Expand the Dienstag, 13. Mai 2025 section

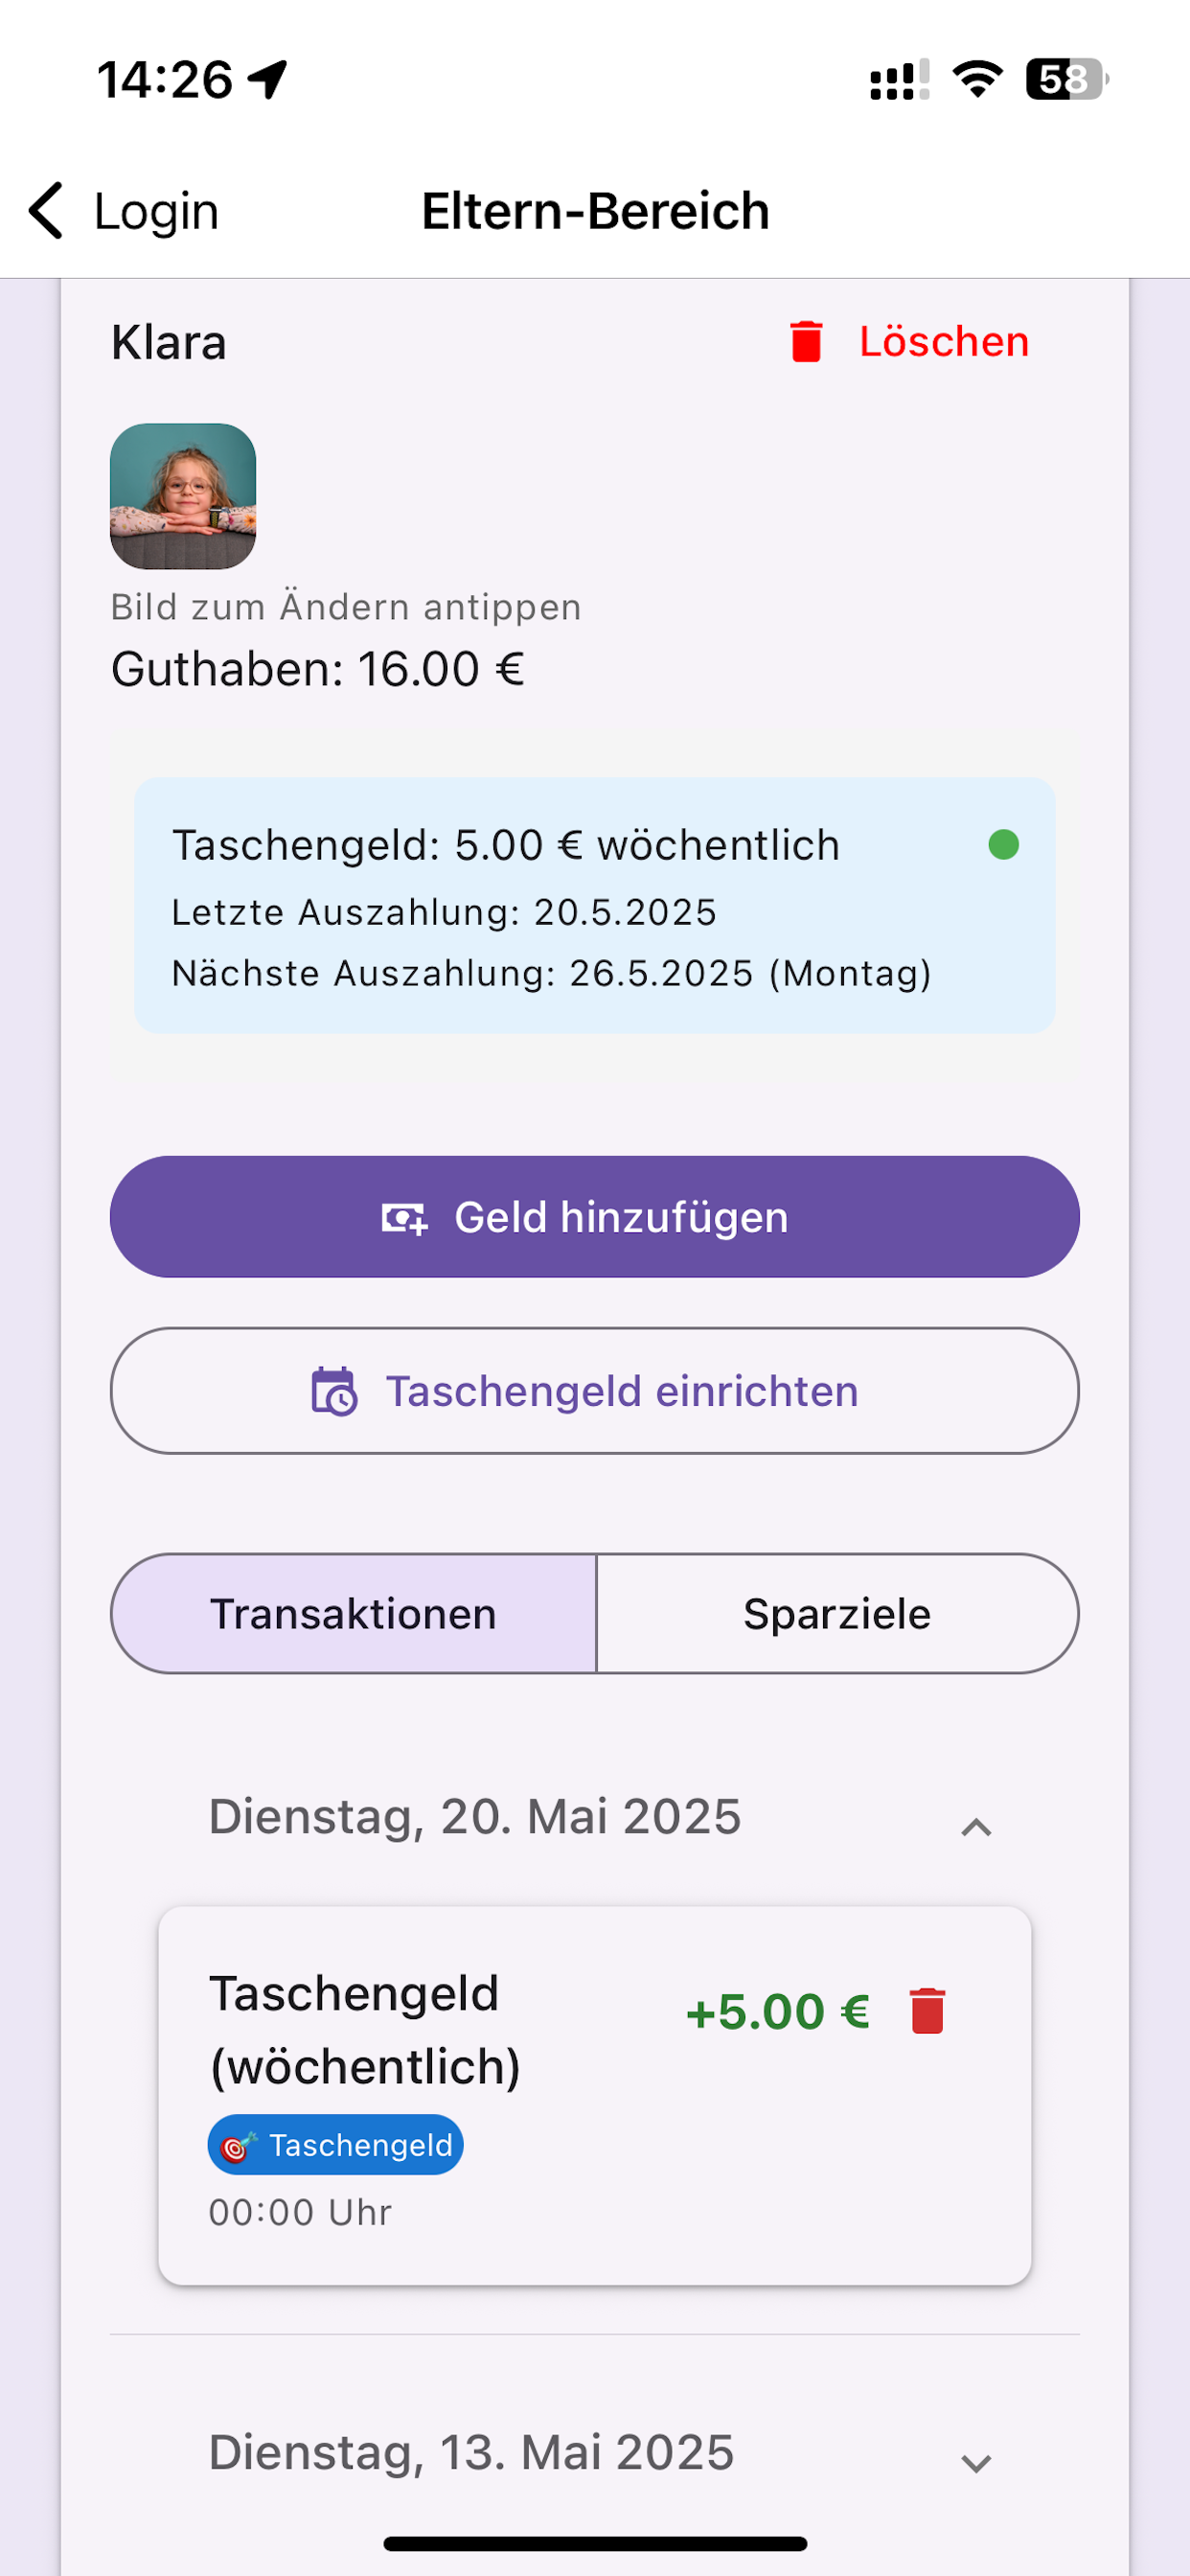coord(976,2463)
